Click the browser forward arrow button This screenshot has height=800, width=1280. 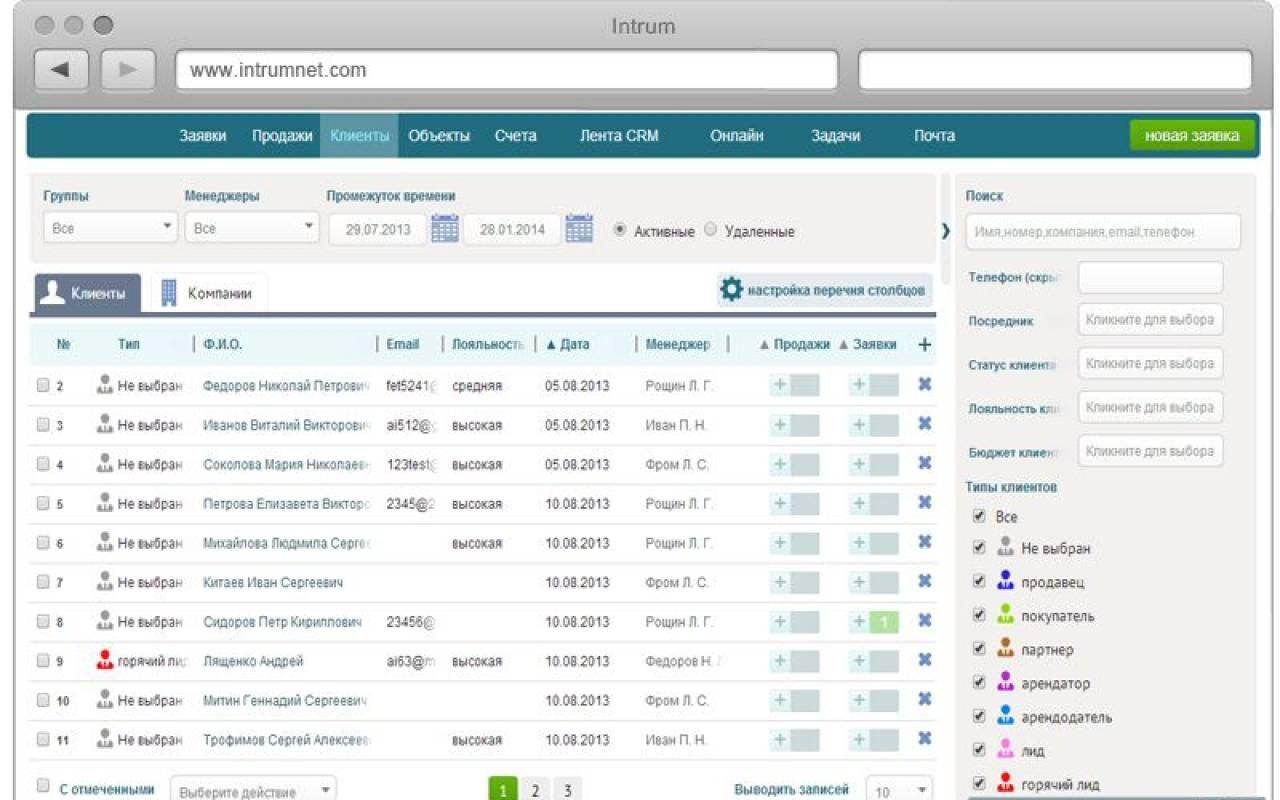coord(128,70)
